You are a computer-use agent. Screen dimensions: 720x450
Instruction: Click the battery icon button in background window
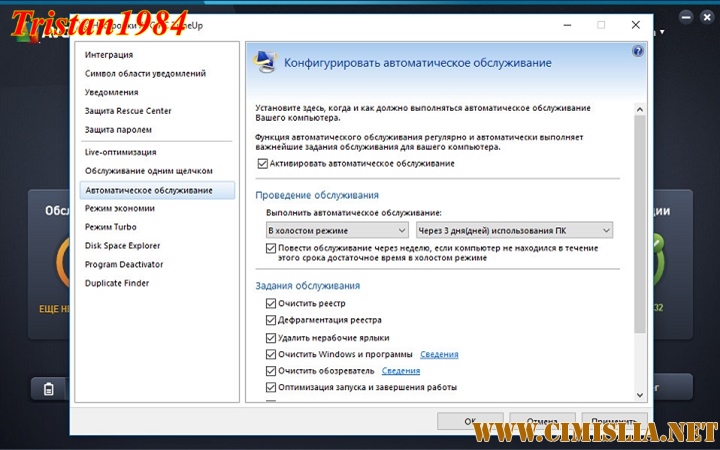pos(49,389)
